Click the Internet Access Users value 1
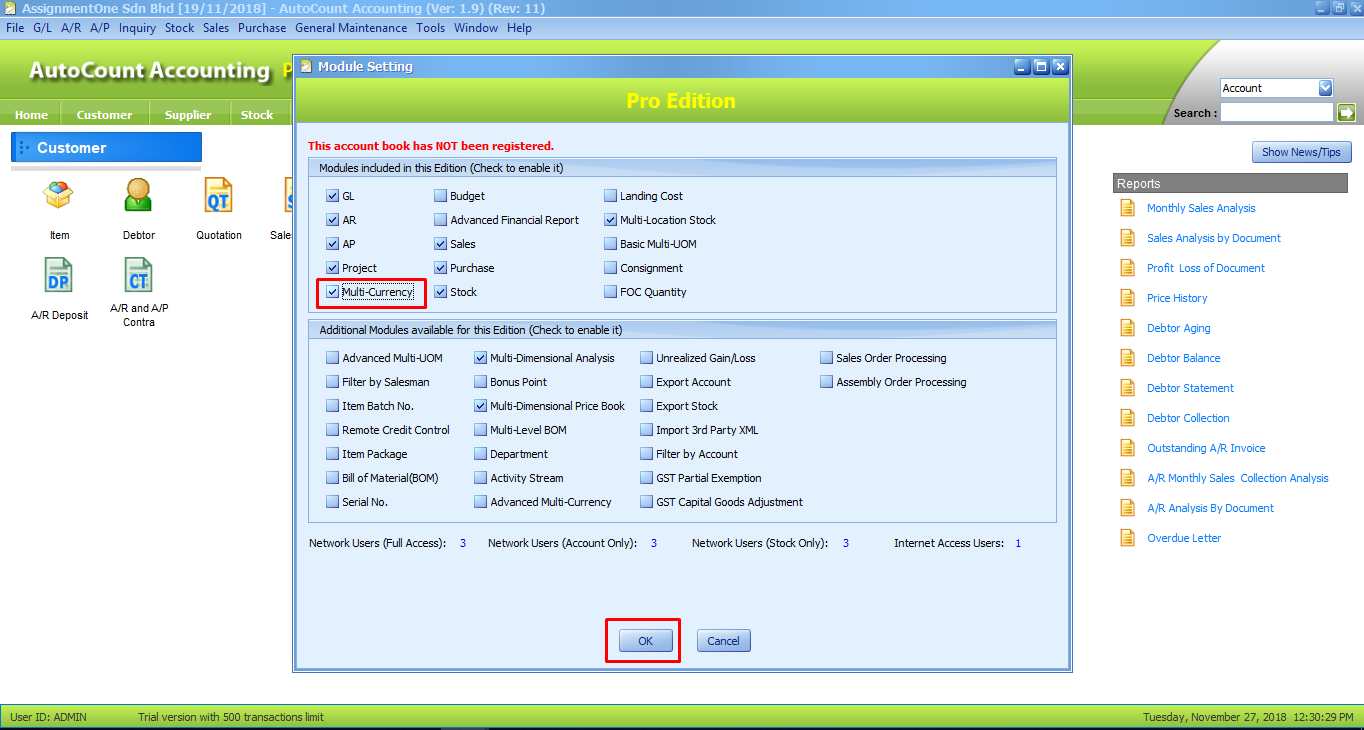The width and height of the screenshot is (1364, 730). click(x=1018, y=543)
